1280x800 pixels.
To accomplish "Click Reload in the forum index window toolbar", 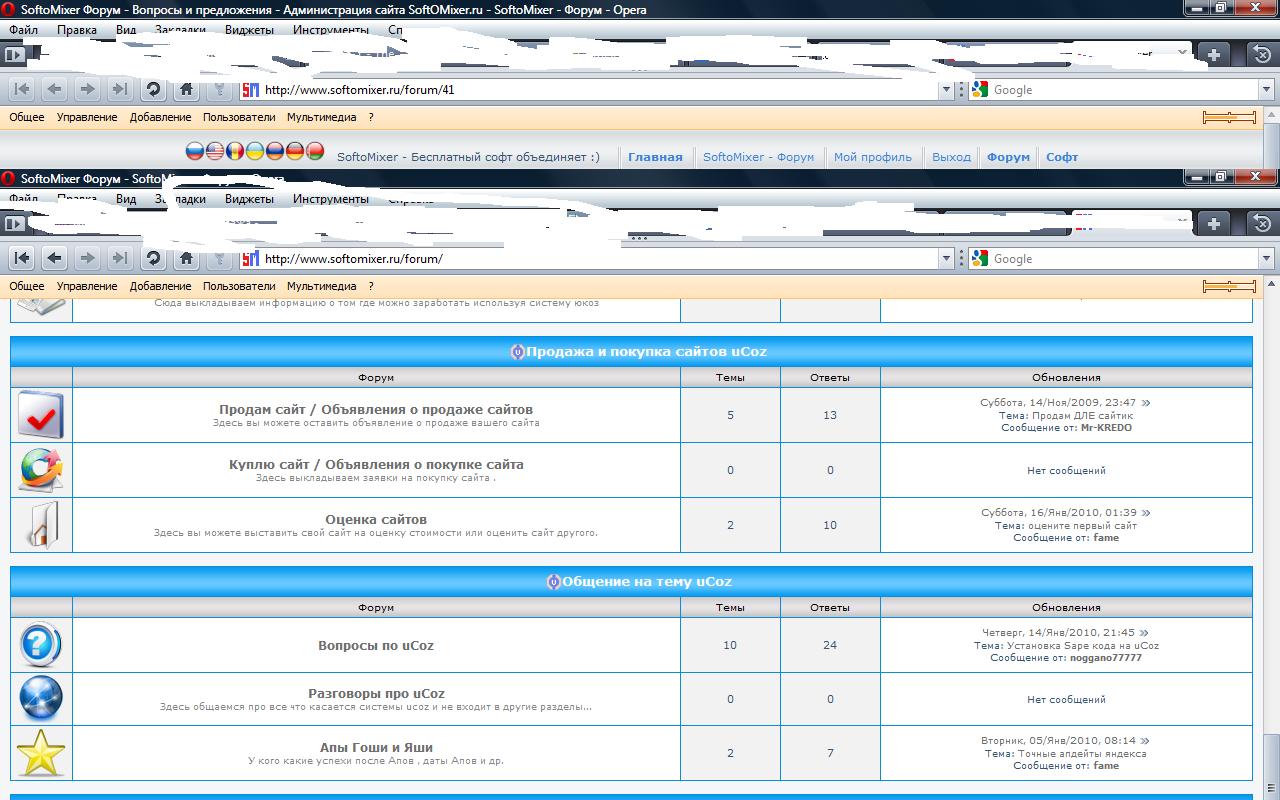I will 153,258.
